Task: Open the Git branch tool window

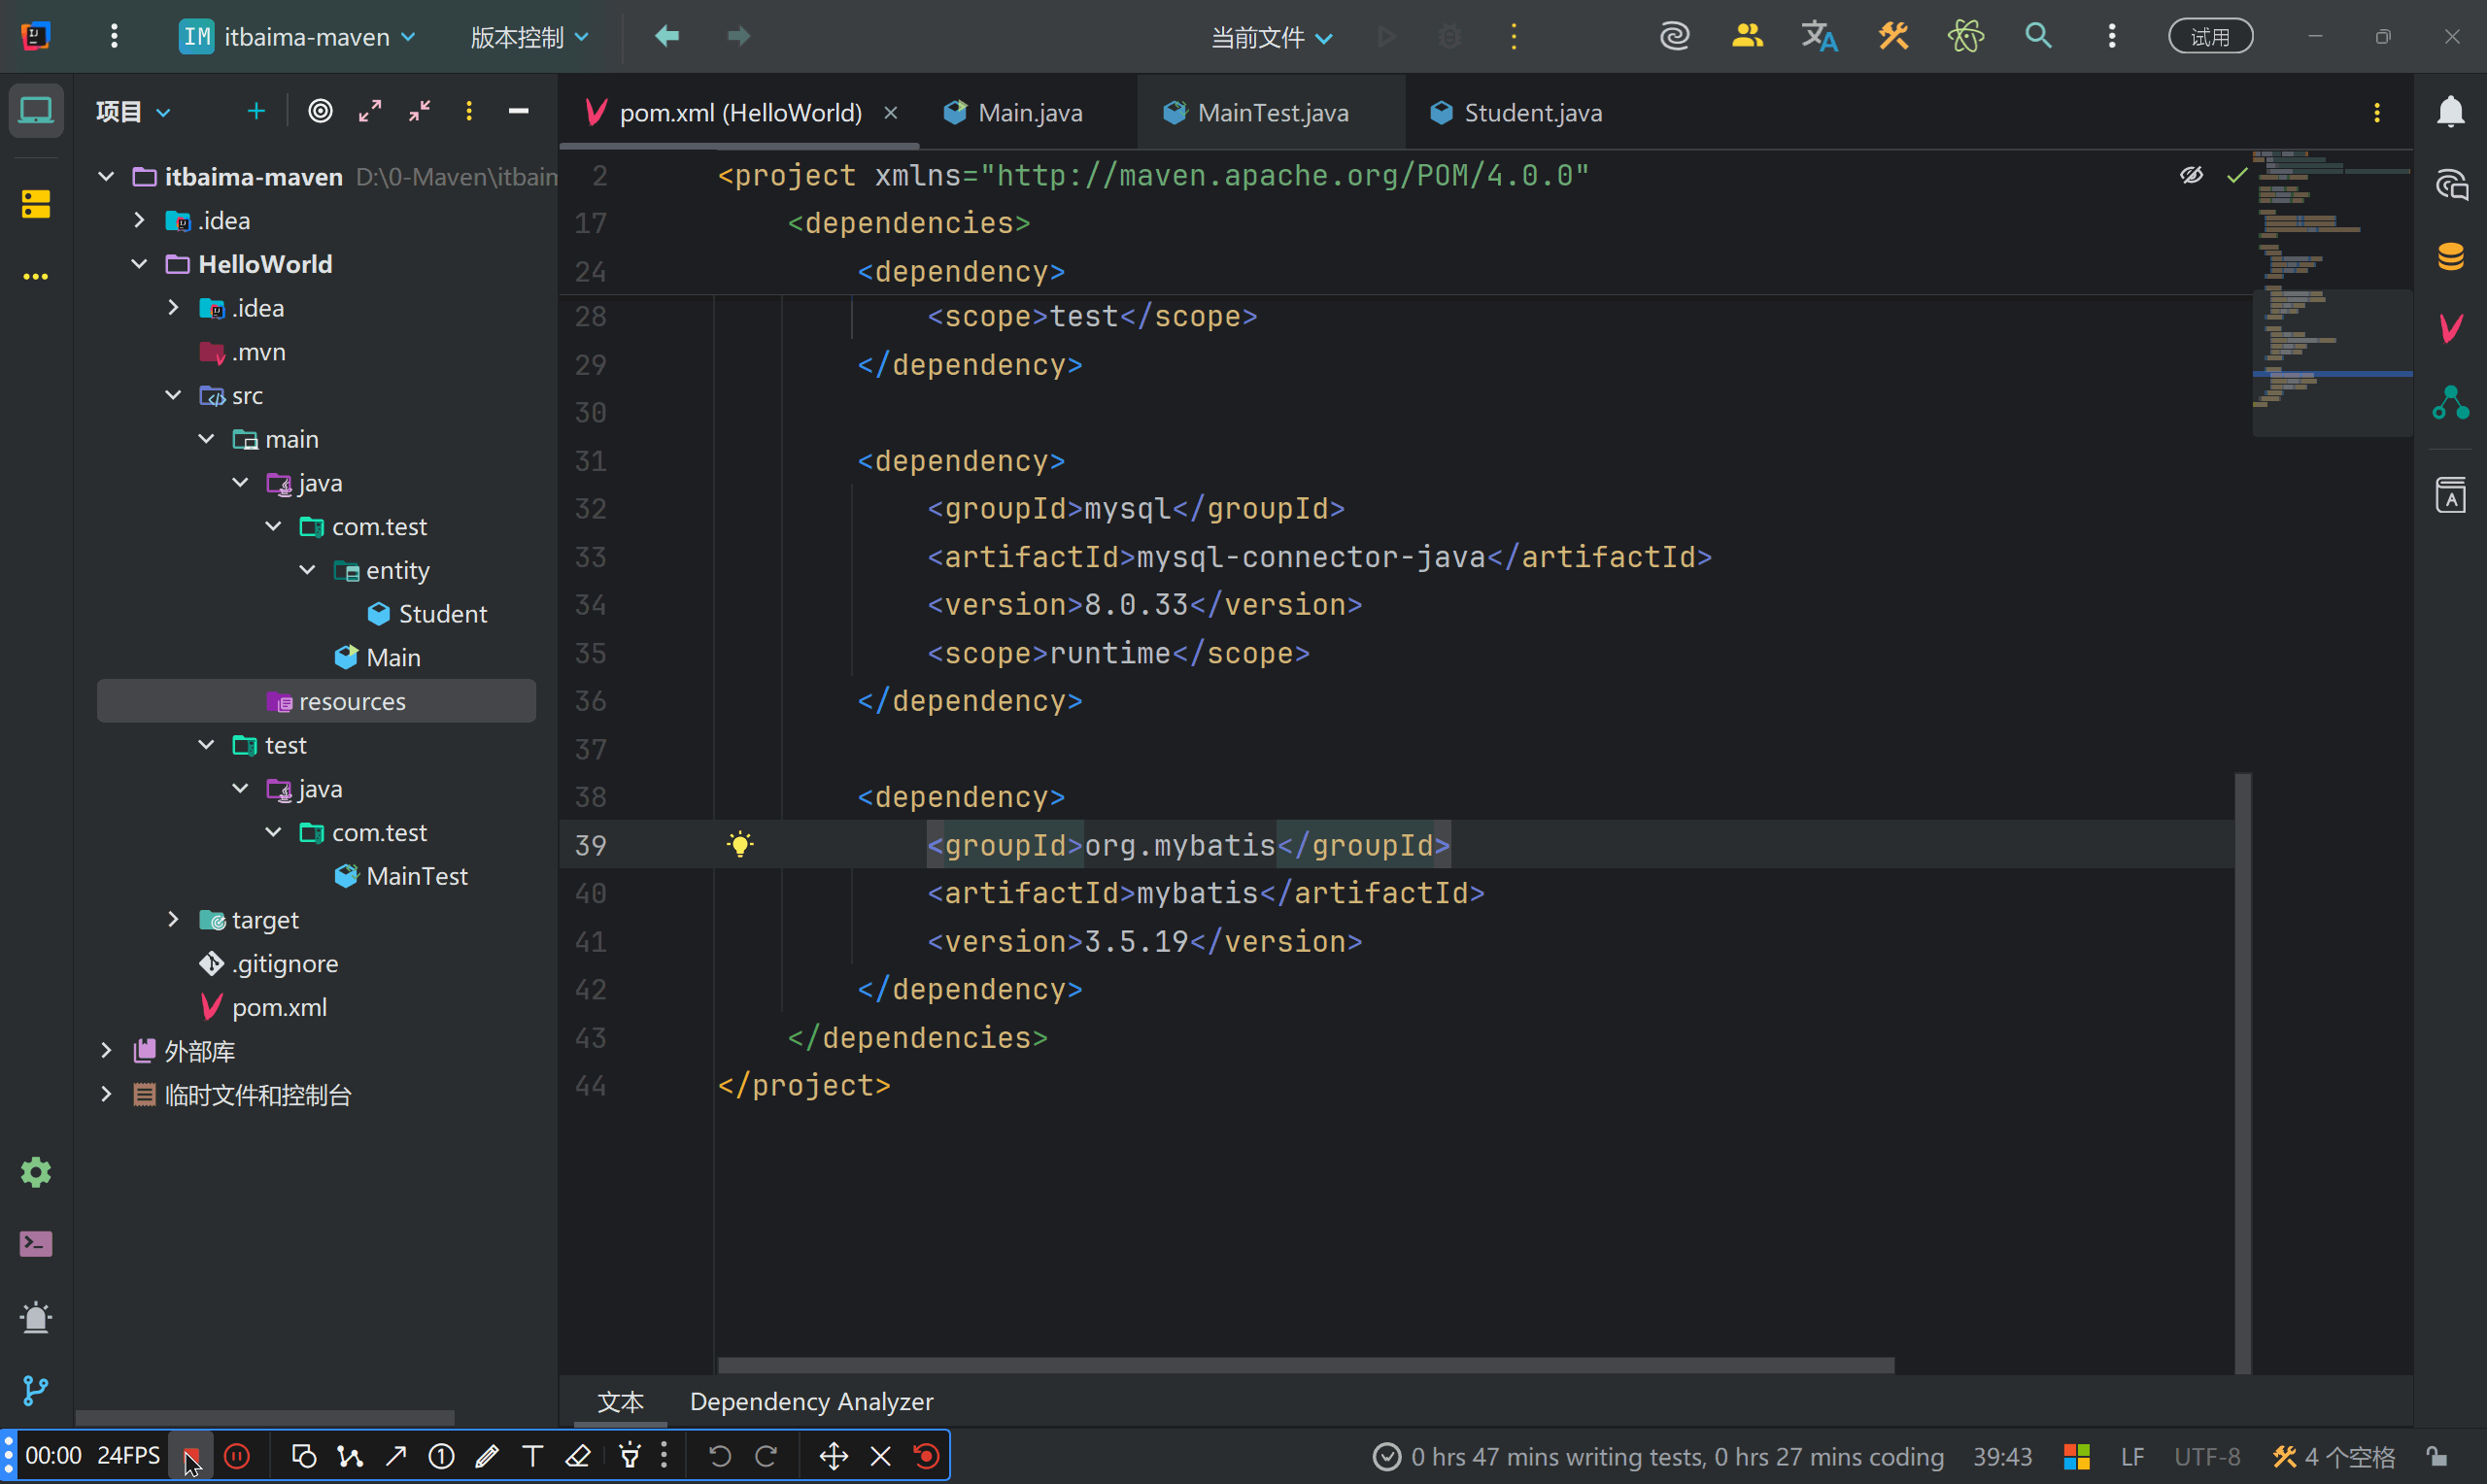Action: click(x=36, y=1389)
